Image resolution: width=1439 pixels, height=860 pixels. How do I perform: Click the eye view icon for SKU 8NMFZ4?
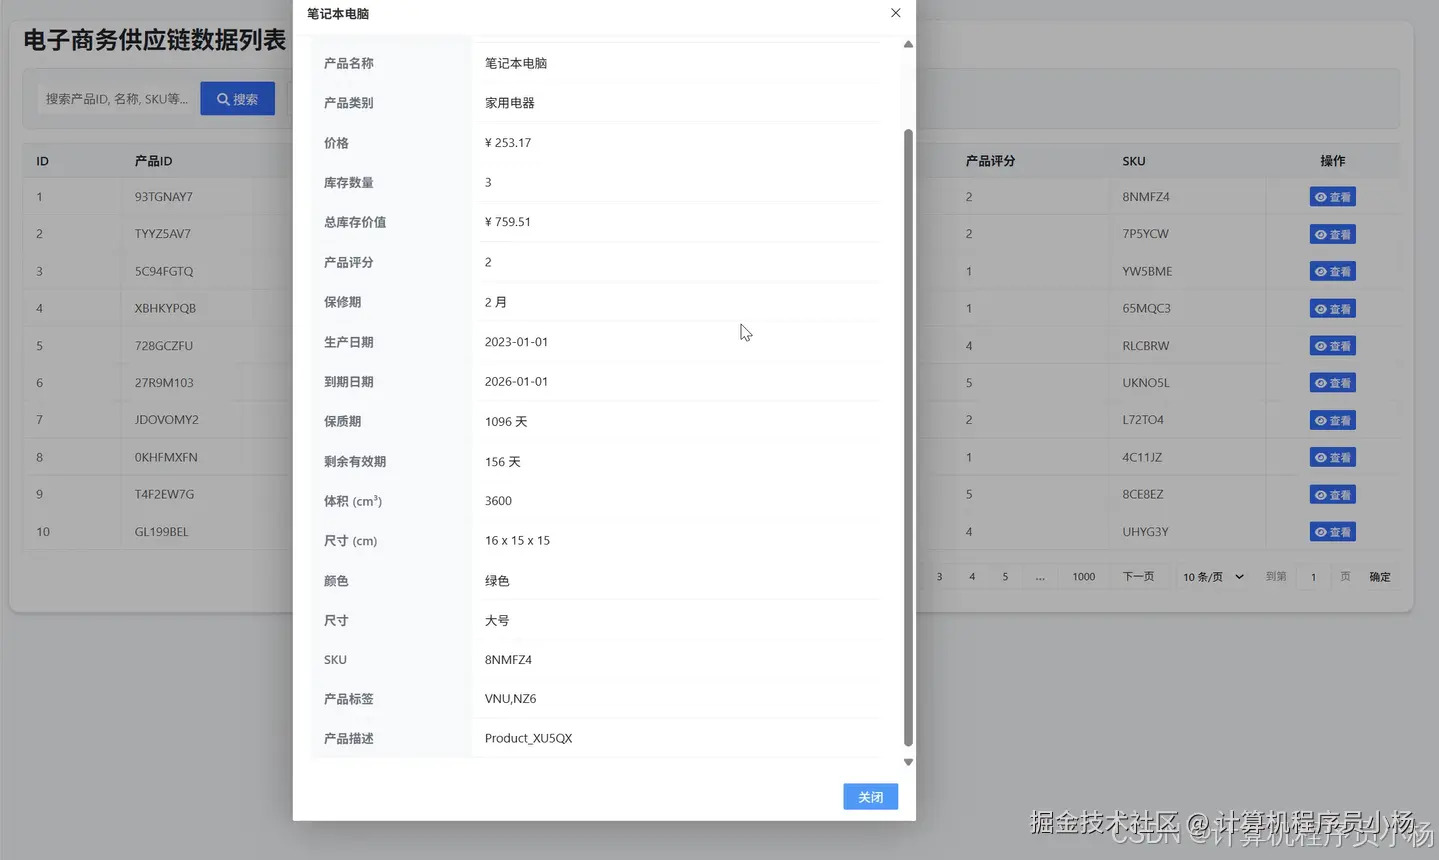(x=1323, y=196)
